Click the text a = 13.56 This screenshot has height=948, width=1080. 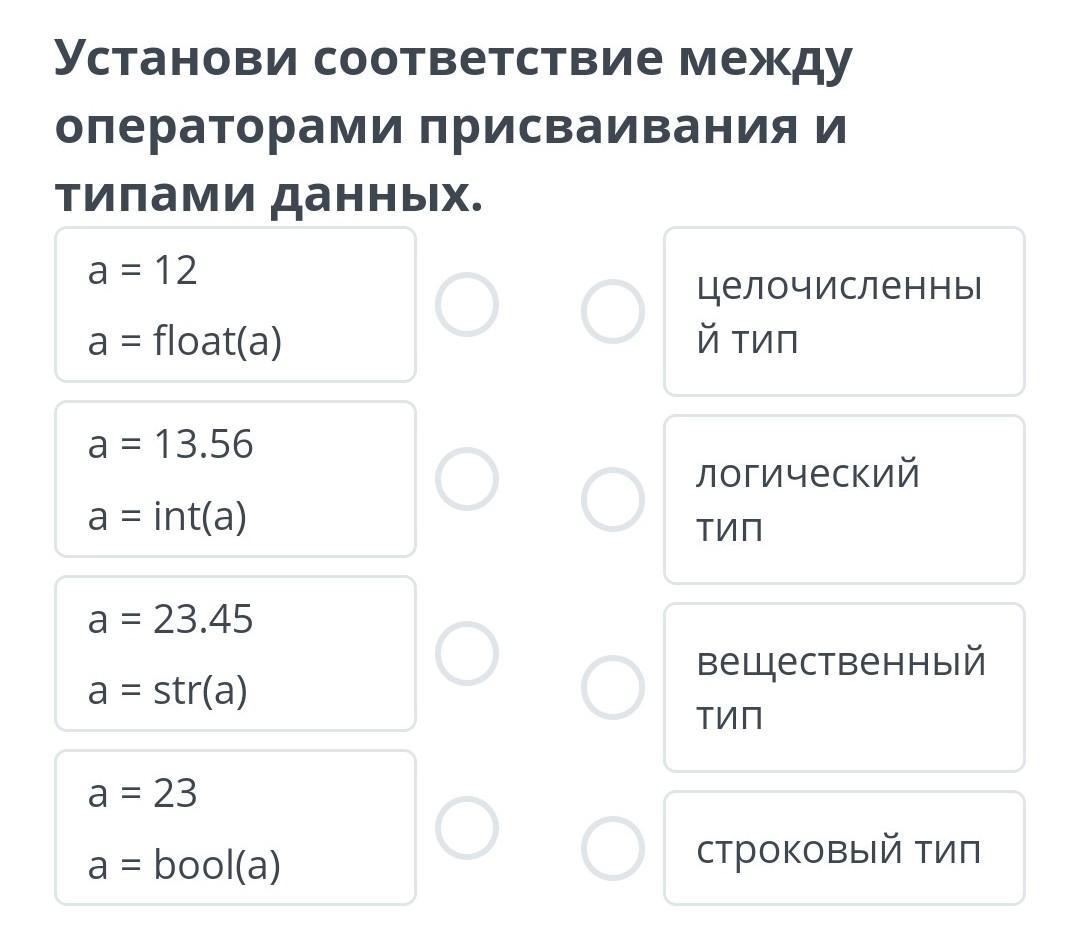[170, 444]
